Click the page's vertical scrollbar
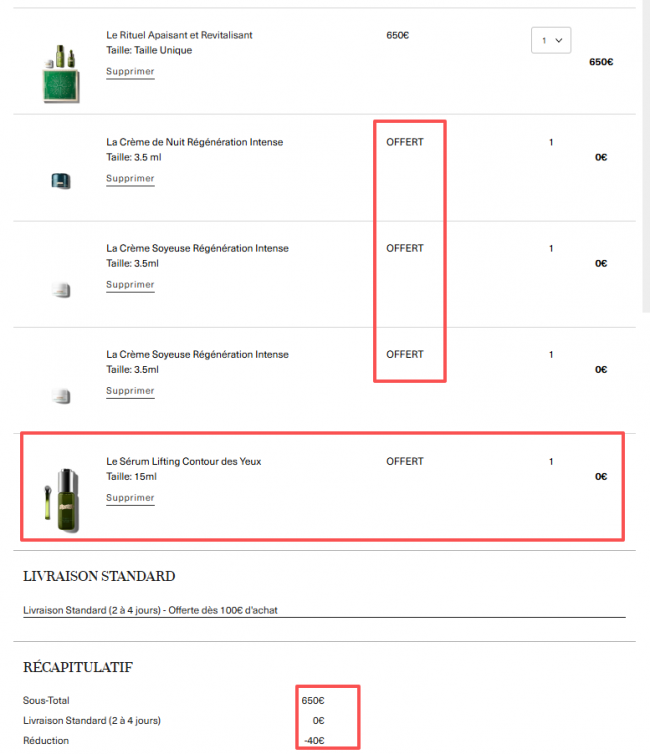The height and width of the screenshot is (754, 650). 645,150
